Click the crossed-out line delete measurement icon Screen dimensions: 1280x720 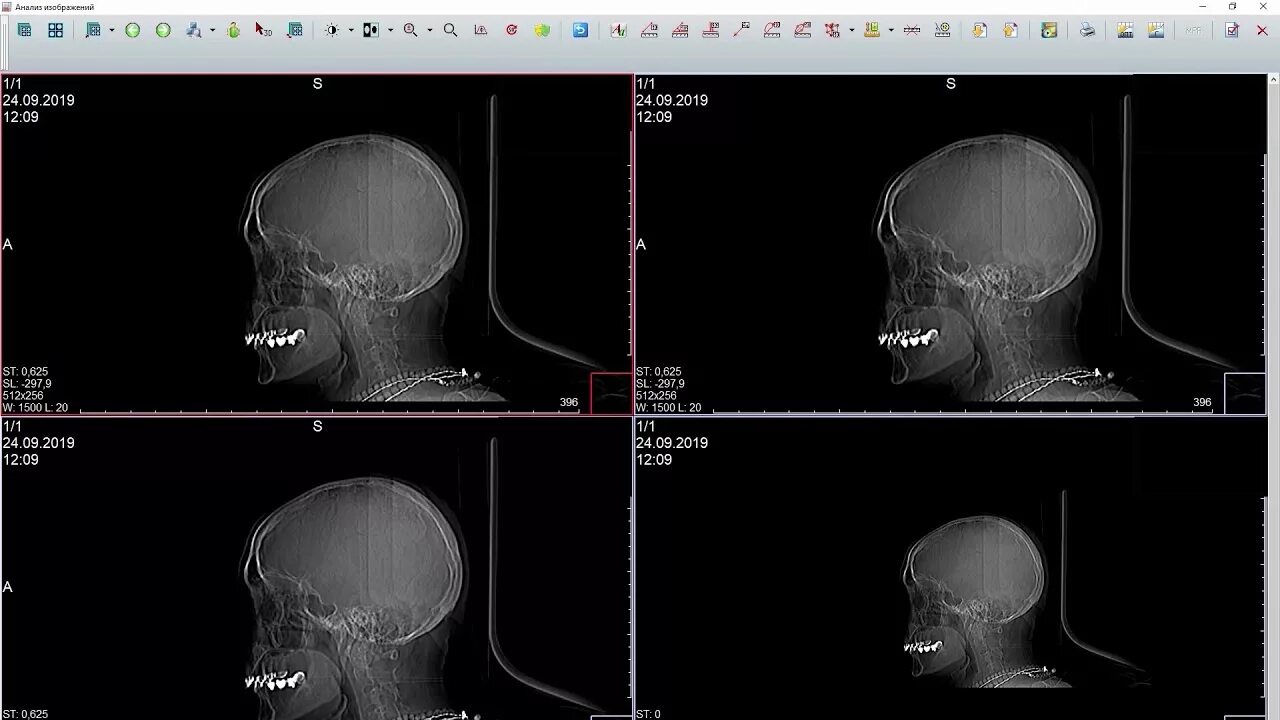coord(911,30)
